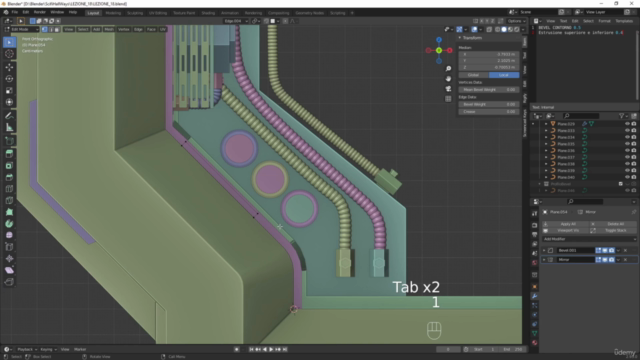The width and height of the screenshot is (640, 360).
Task: Select the Shrink/Fatten tool
Action: point(9,258)
